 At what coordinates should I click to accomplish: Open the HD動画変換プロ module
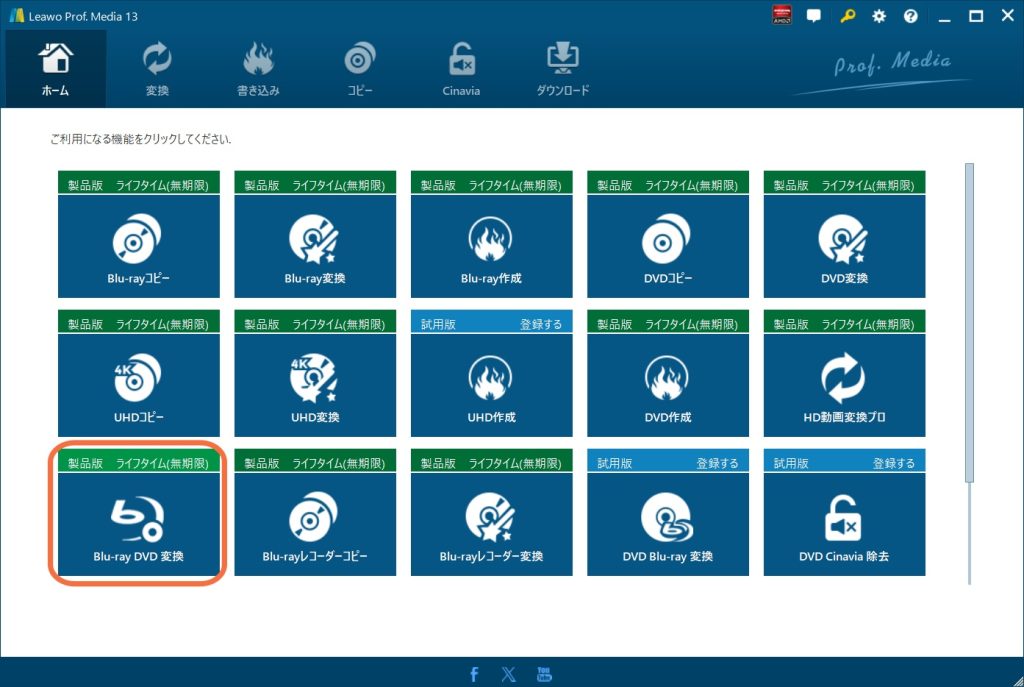844,385
